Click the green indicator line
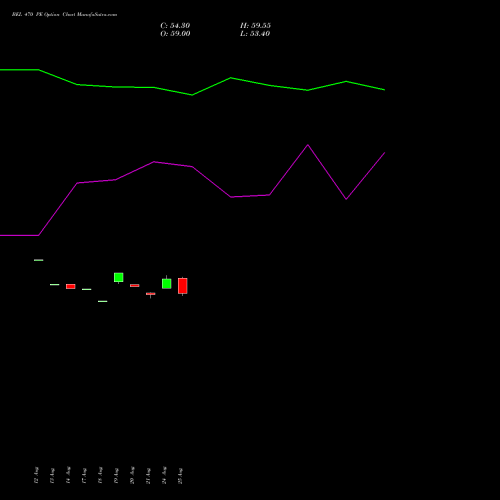 click(192, 82)
